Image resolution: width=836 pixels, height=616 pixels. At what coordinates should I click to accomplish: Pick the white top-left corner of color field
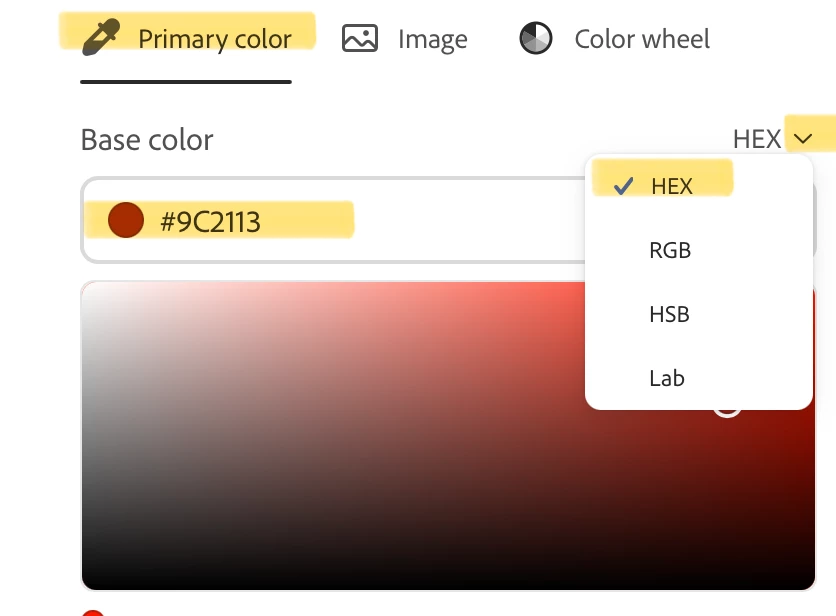pyautogui.click(x=93, y=293)
